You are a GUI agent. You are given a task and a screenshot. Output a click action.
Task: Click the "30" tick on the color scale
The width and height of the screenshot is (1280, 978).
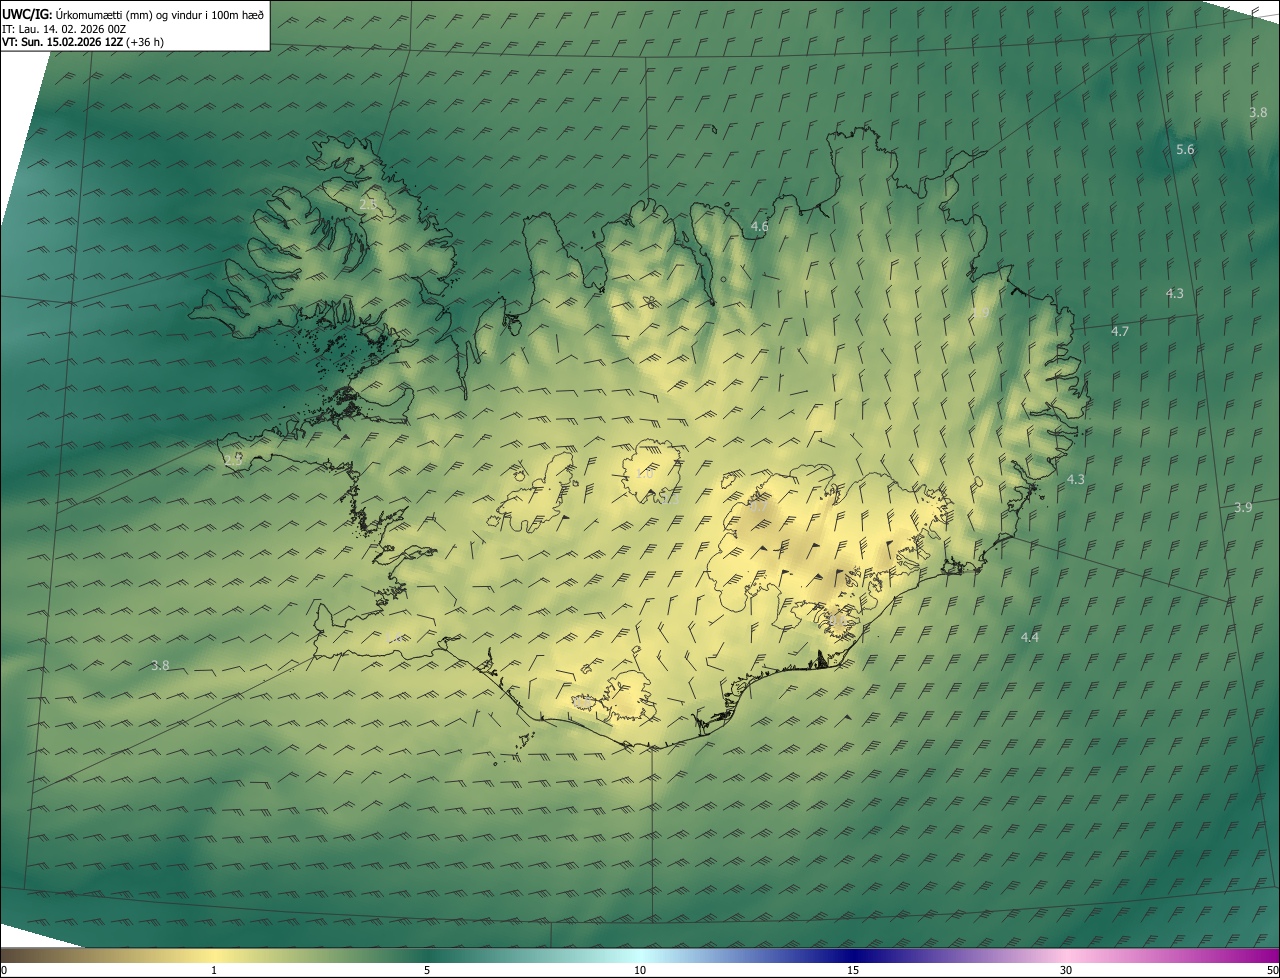pos(1066,970)
